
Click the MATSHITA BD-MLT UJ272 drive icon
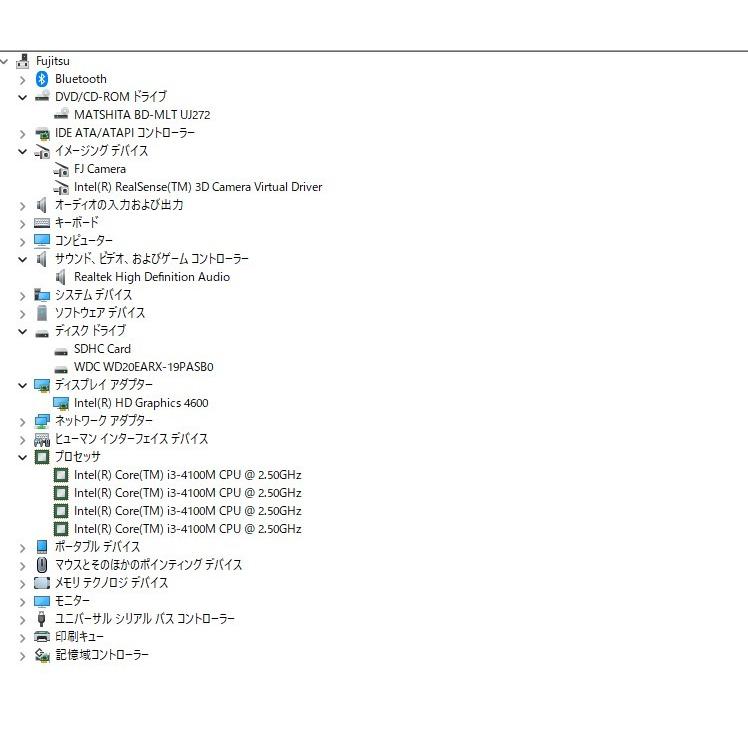click(61, 115)
